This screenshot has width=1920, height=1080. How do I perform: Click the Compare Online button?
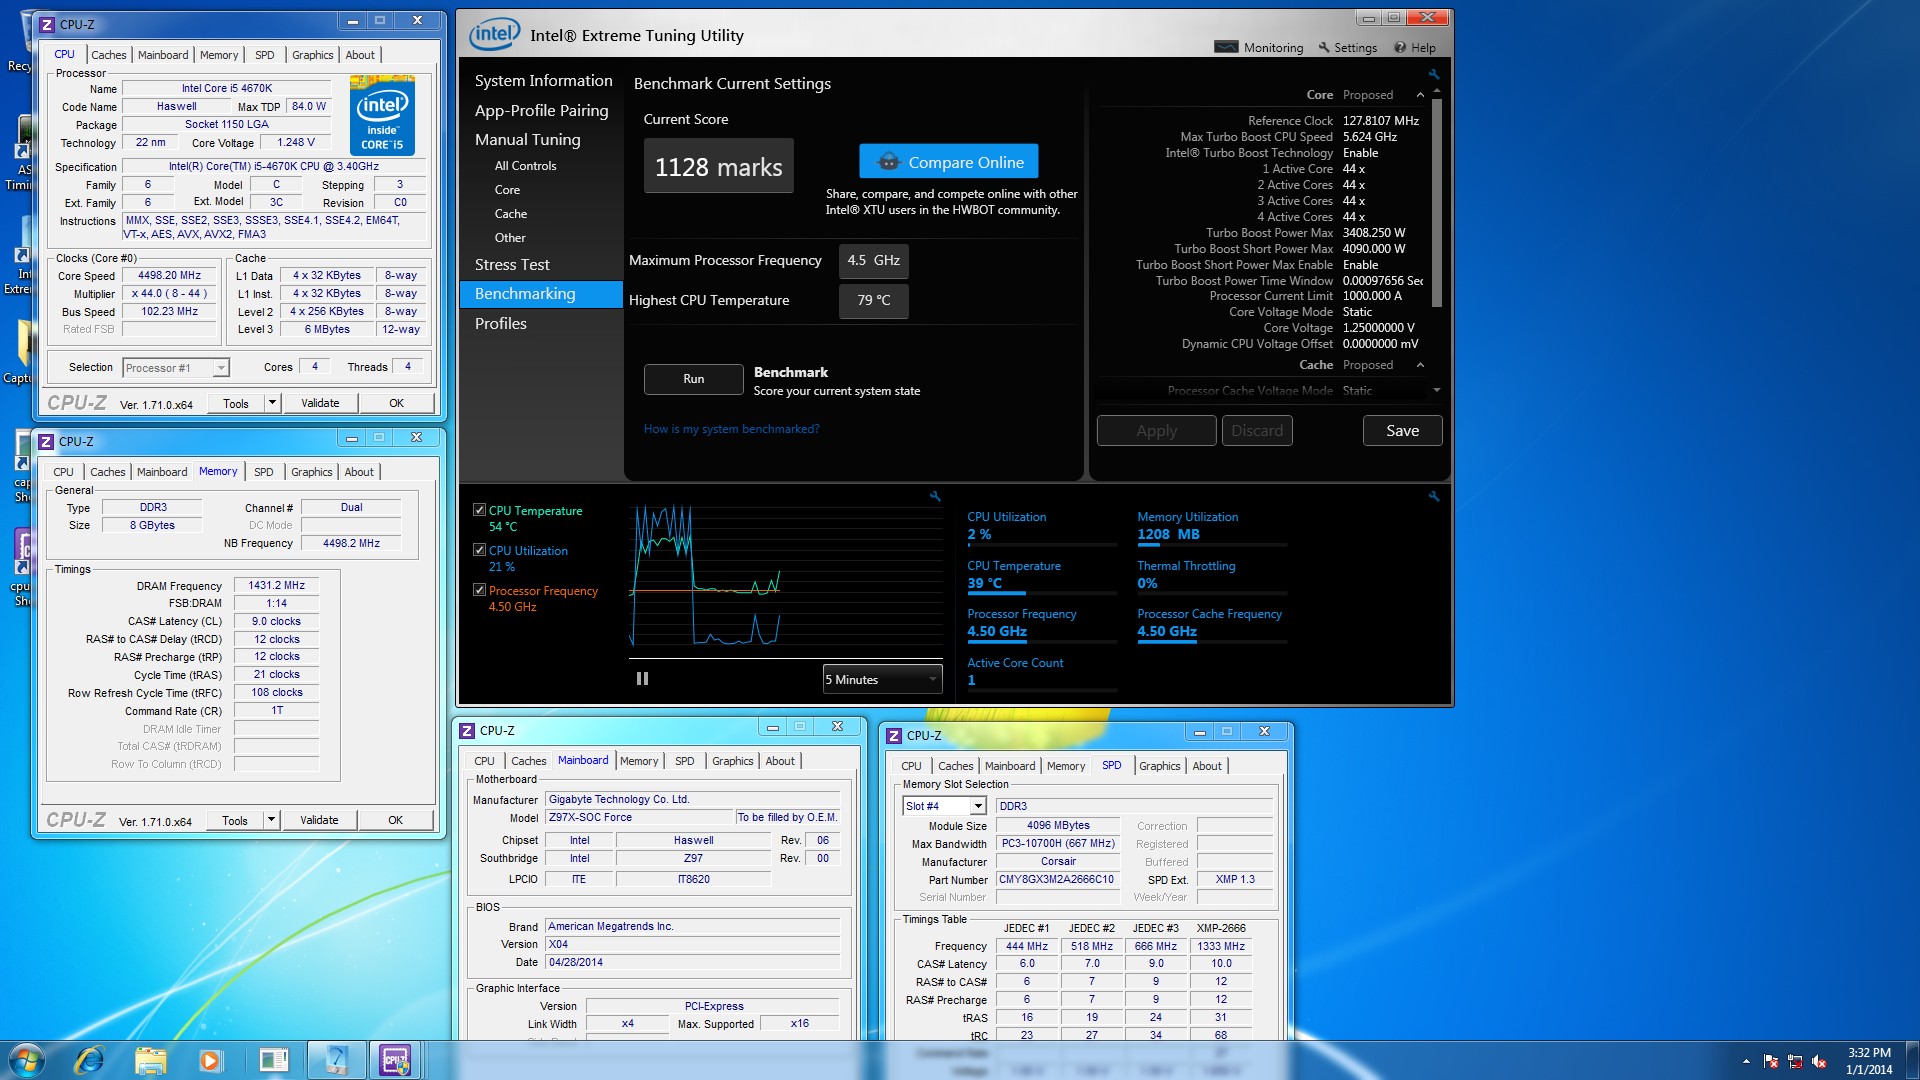click(x=948, y=162)
